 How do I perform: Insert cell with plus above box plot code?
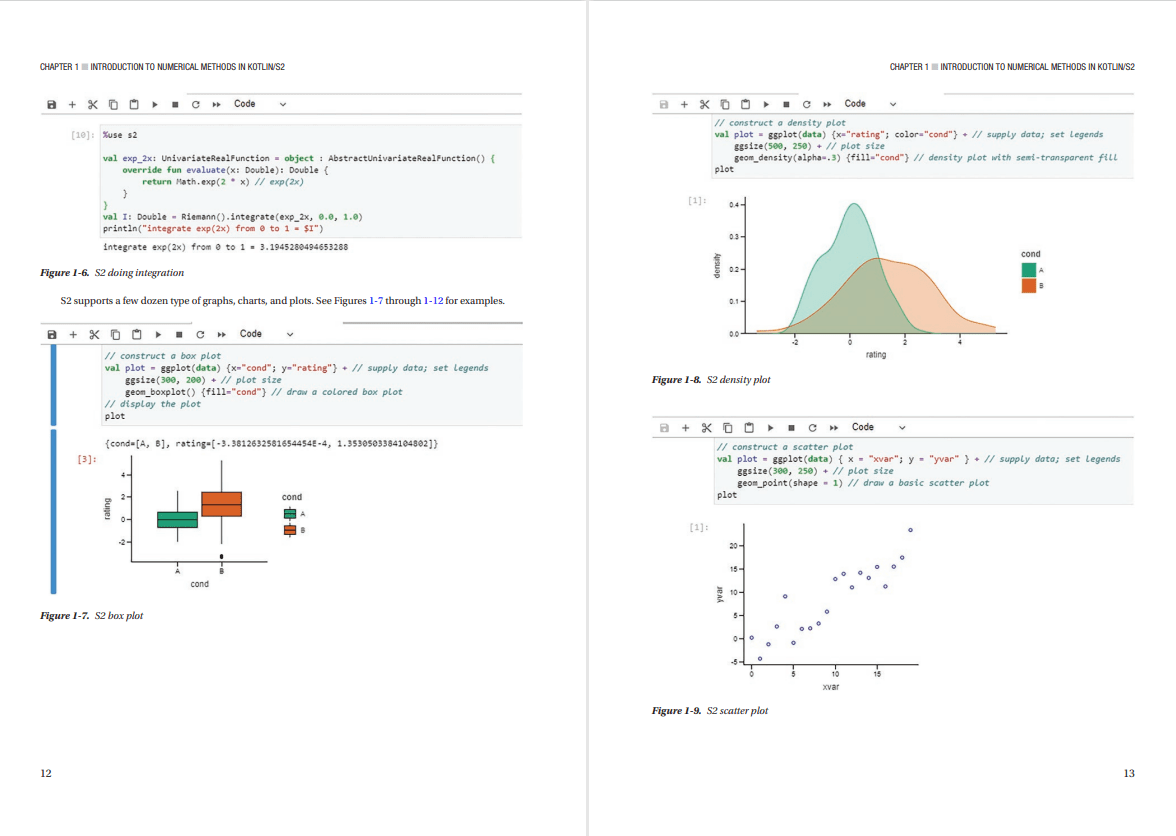(x=75, y=334)
